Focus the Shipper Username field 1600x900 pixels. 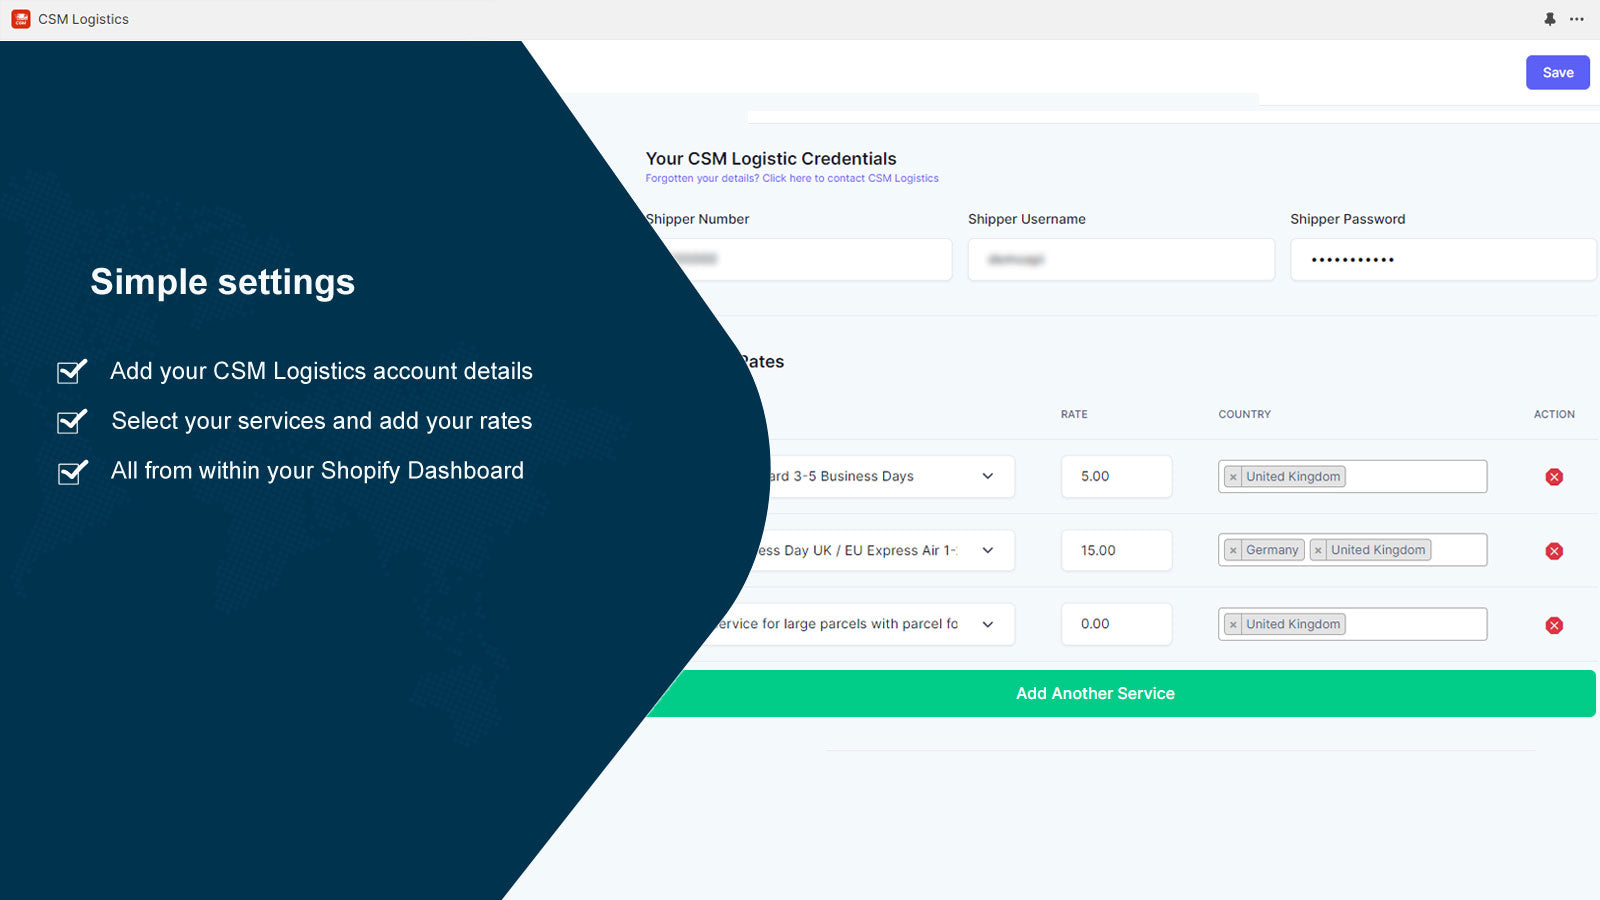[x=1121, y=259]
